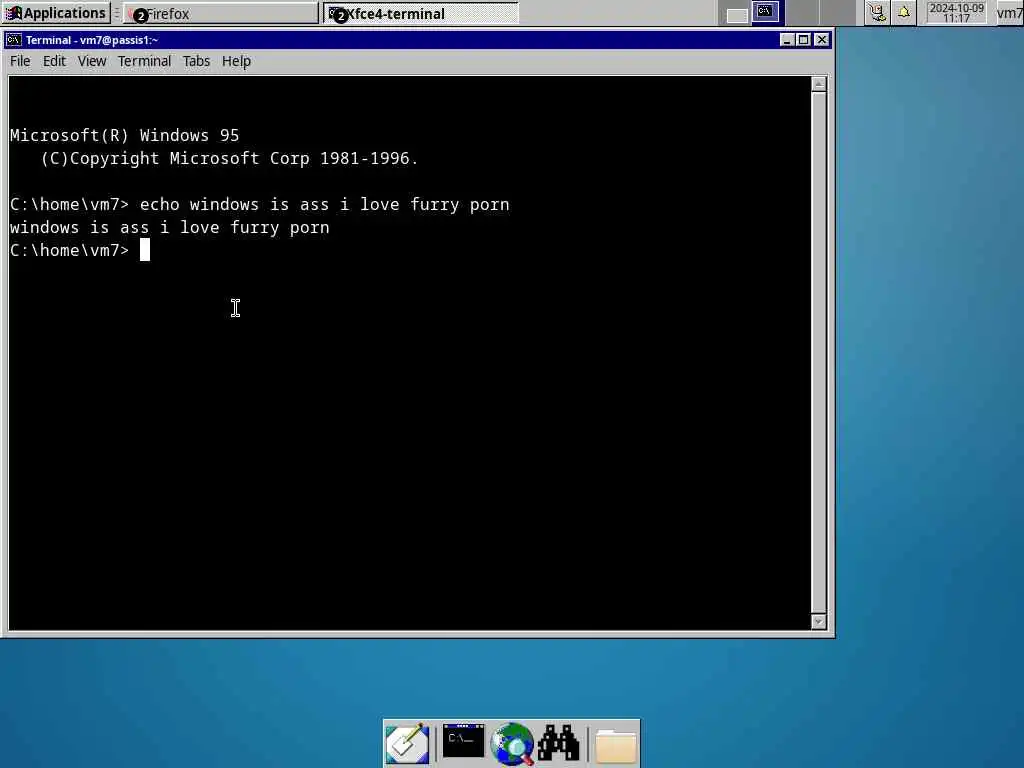Click the date and time clock
Image resolution: width=1024 pixels, height=768 pixels.
(x=956, y=12)
